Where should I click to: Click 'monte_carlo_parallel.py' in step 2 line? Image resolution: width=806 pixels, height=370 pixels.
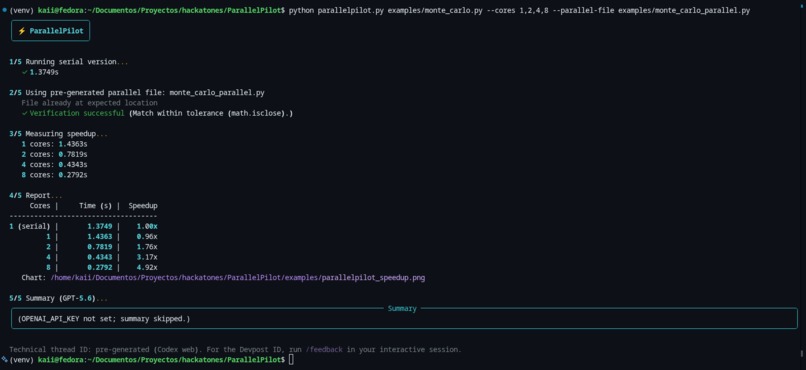(217, 92)
